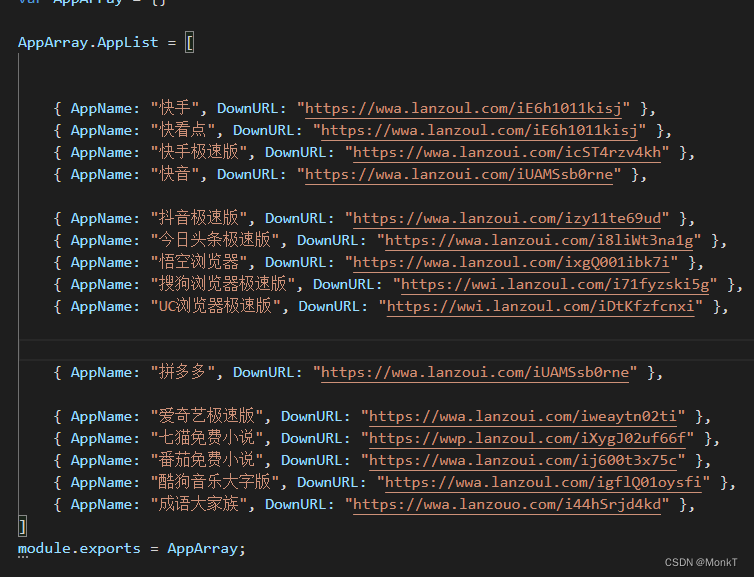
Task: Follow the izy11te69ud link for 抖音极速版
Action: tap(507, 218)
